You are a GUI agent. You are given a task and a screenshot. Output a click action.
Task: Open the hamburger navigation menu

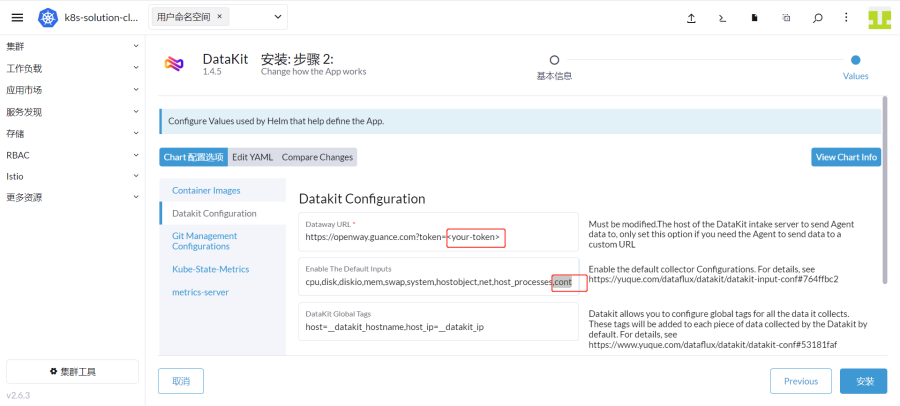pyautogui.click(x=18, y=17)
